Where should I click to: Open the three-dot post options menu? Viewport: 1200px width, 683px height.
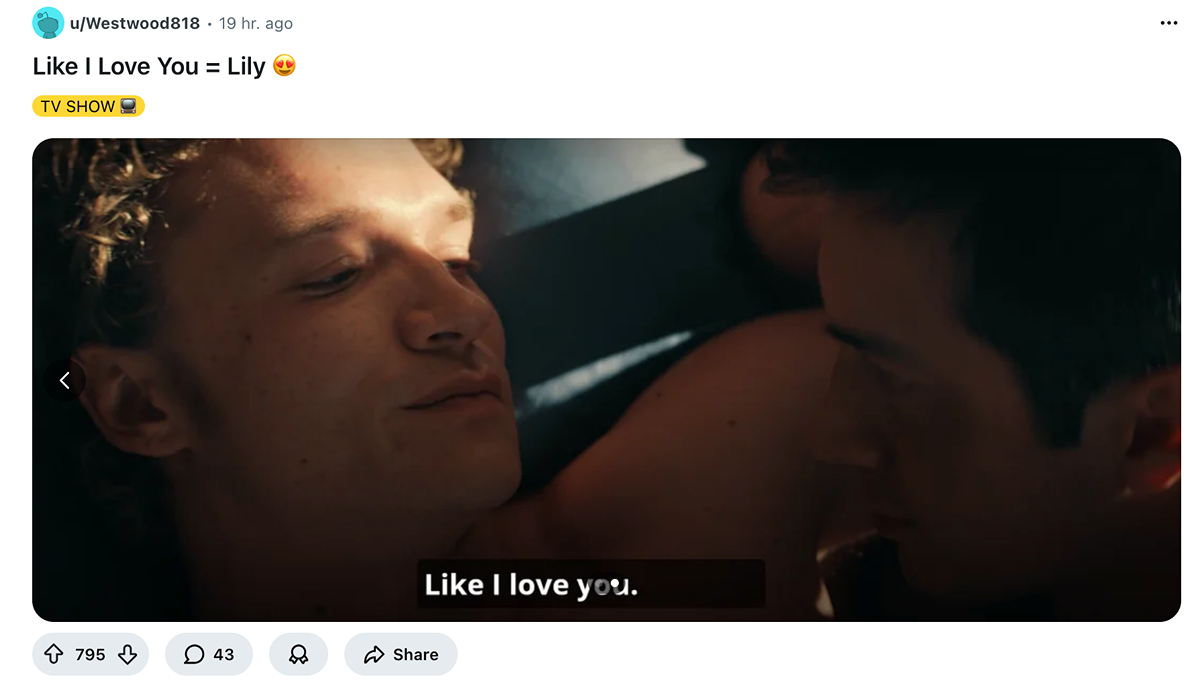tap(1168, 23)
